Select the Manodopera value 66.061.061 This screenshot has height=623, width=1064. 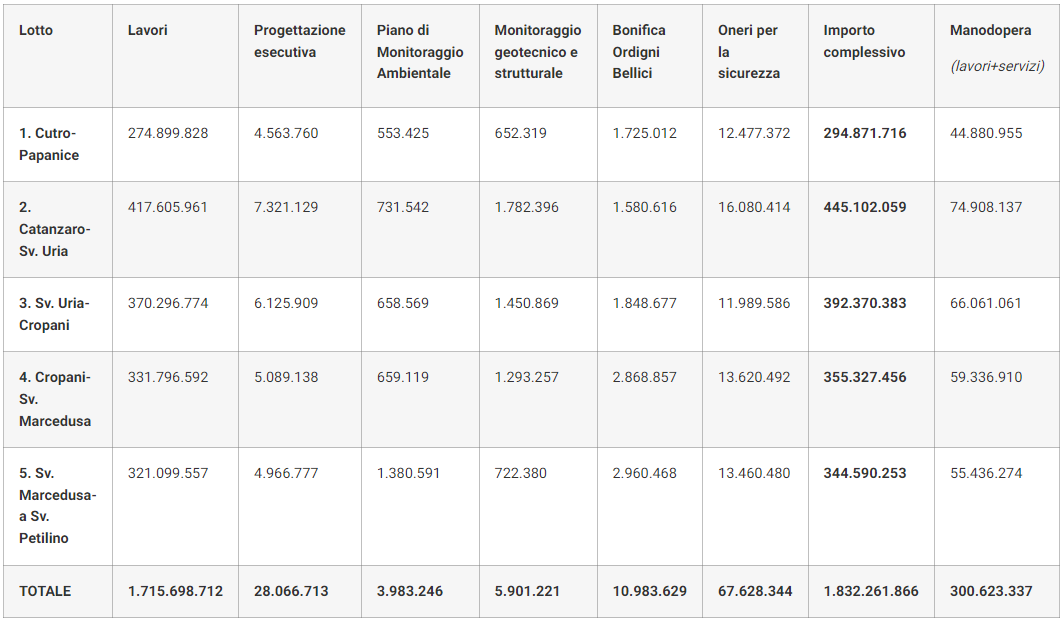986,303
